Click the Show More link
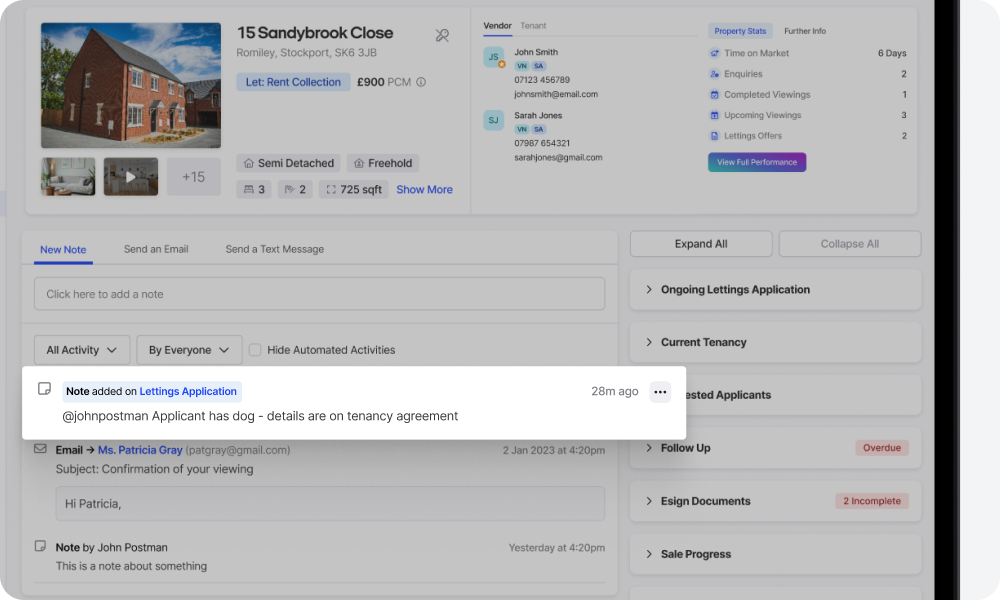The width and height of the screenshot is (1000, 600). coord(424,189)
